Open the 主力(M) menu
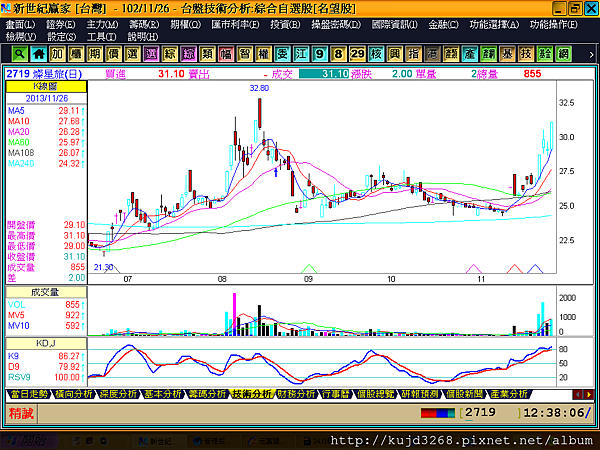The height and width of the screenshot is (450, 600). click(102, 25)
